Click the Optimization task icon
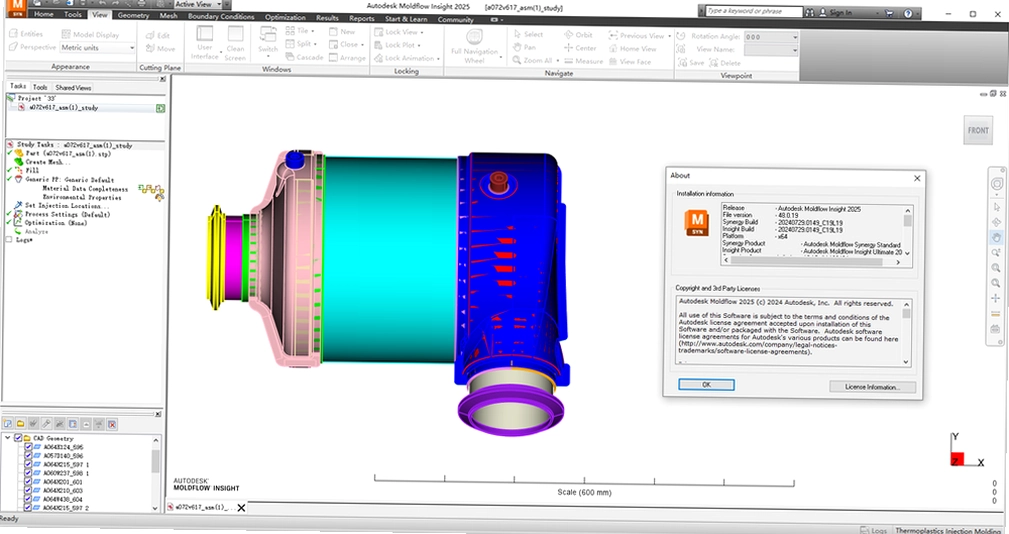The height and width of the screenshot is (534, 1009). coord(18,223)
